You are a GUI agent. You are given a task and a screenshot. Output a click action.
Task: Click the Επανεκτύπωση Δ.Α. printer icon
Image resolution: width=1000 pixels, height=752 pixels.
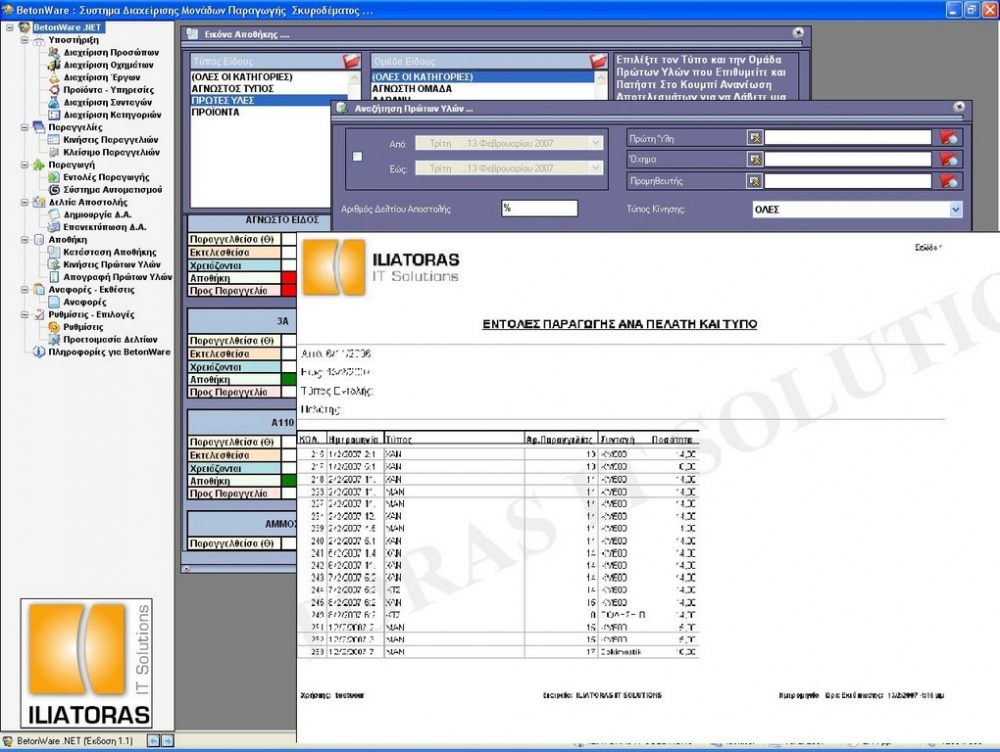coord(54,227)
